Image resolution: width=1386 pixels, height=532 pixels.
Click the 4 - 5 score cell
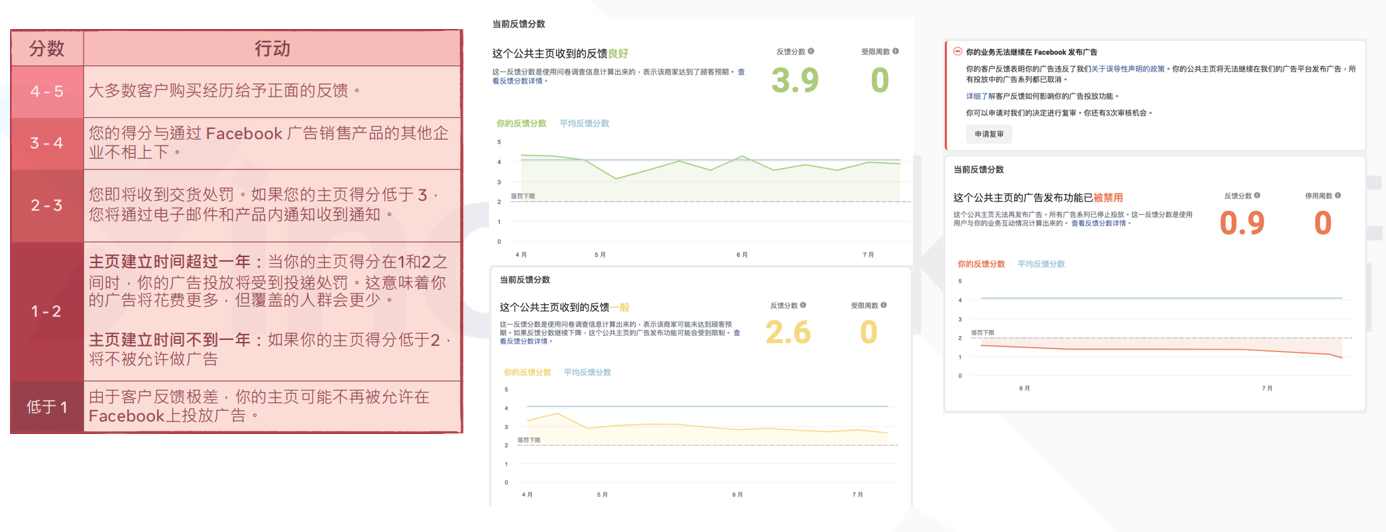coord(47,91)
